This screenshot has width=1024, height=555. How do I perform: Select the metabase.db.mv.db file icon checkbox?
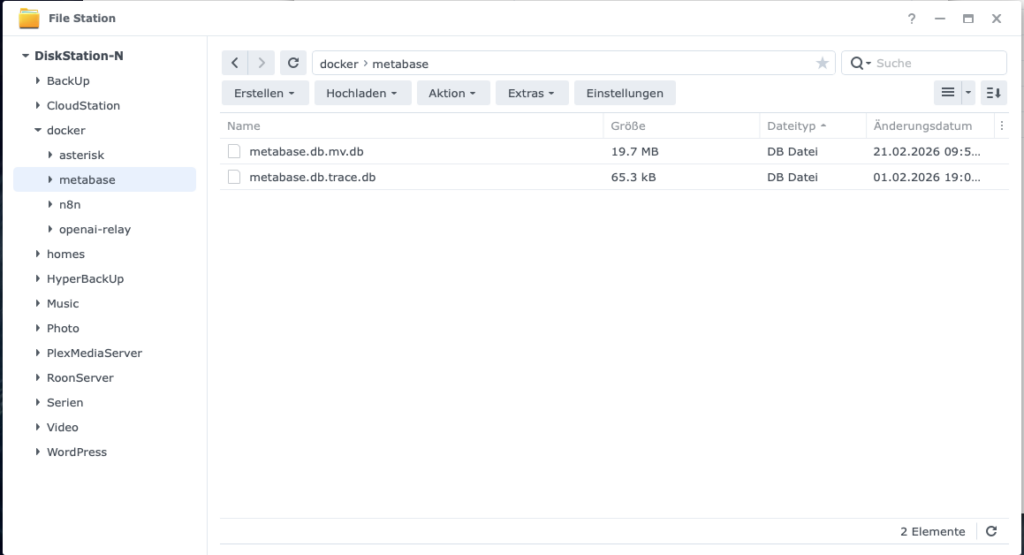pyautogui.click(x=234, y=152)
